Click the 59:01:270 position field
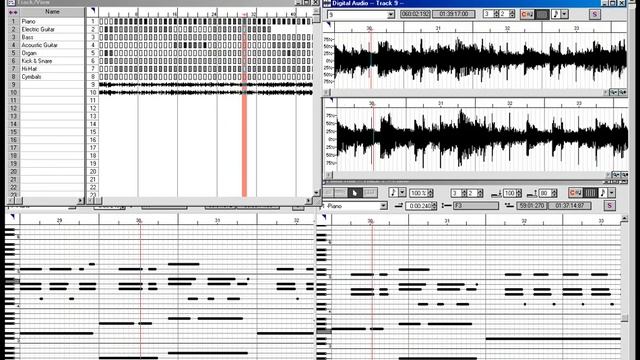 (531, 206)
